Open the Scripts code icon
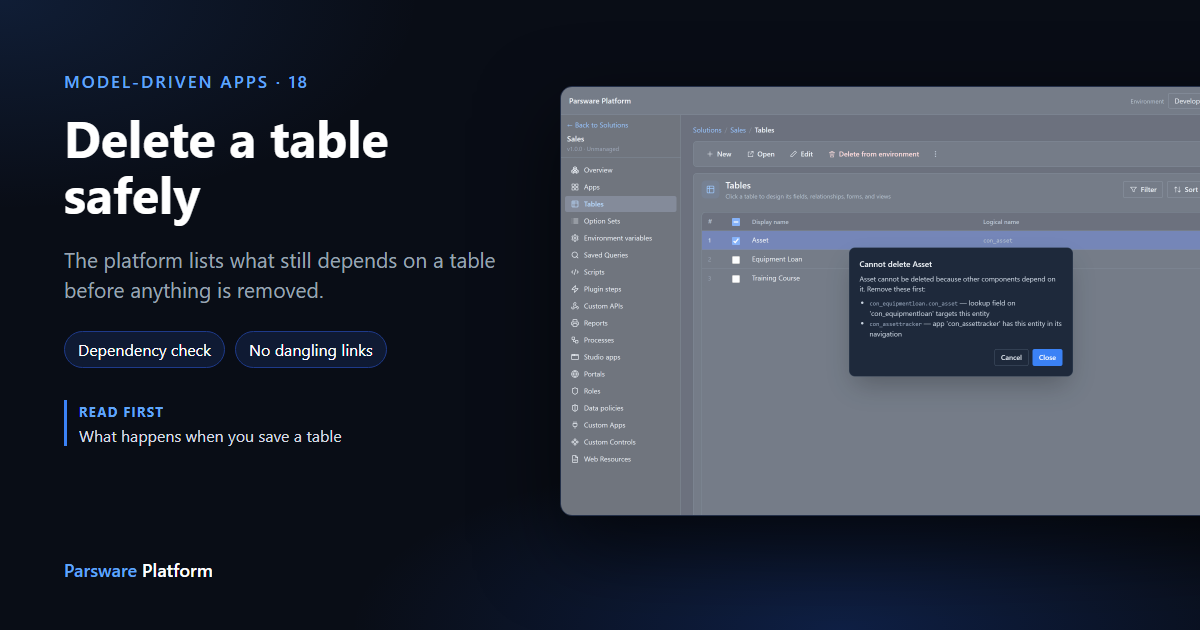Viewport: 1200px width, 630px height. pyautogui.click(x=575, y=272)
